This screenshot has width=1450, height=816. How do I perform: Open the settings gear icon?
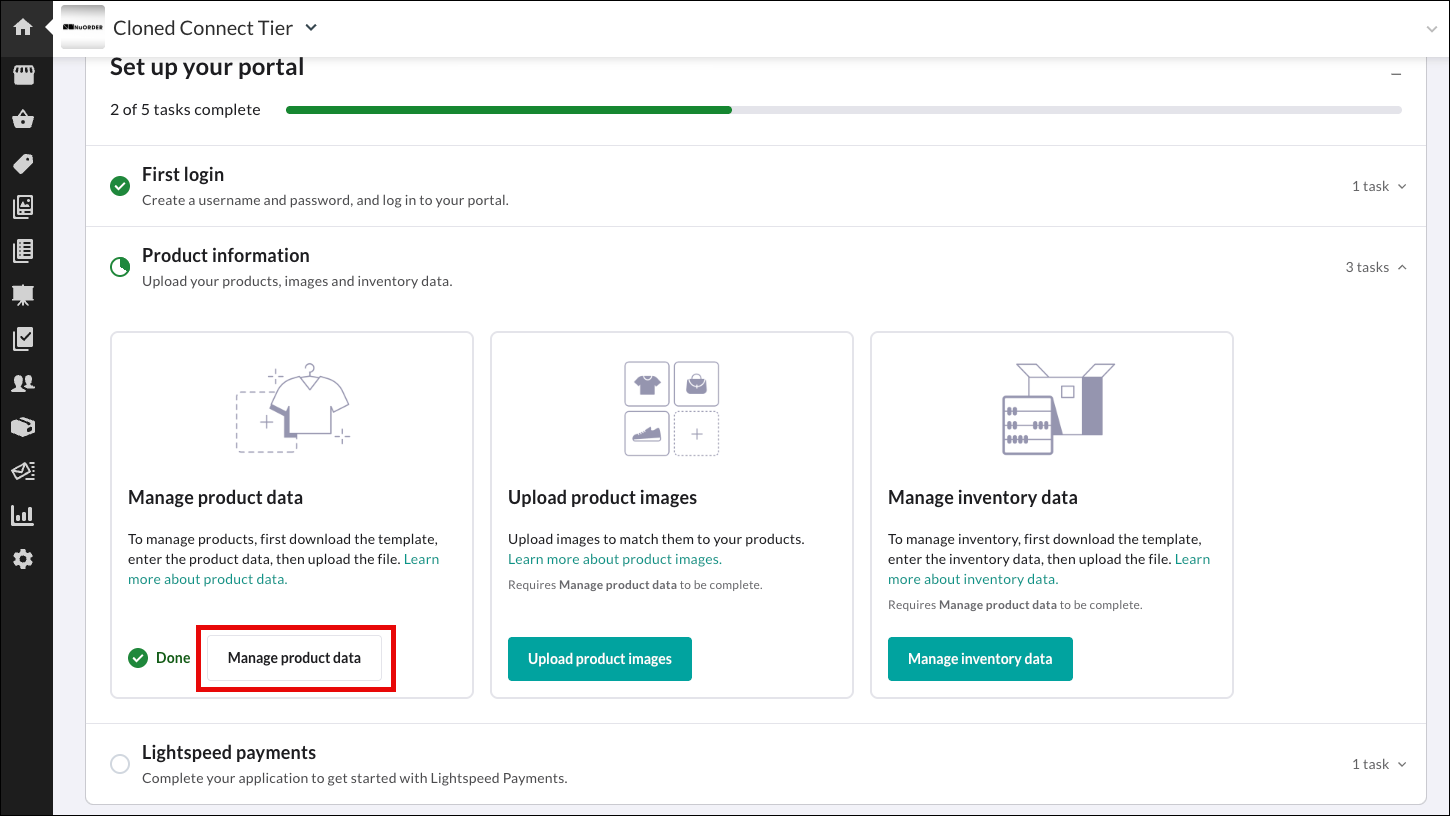pos(23,559)
